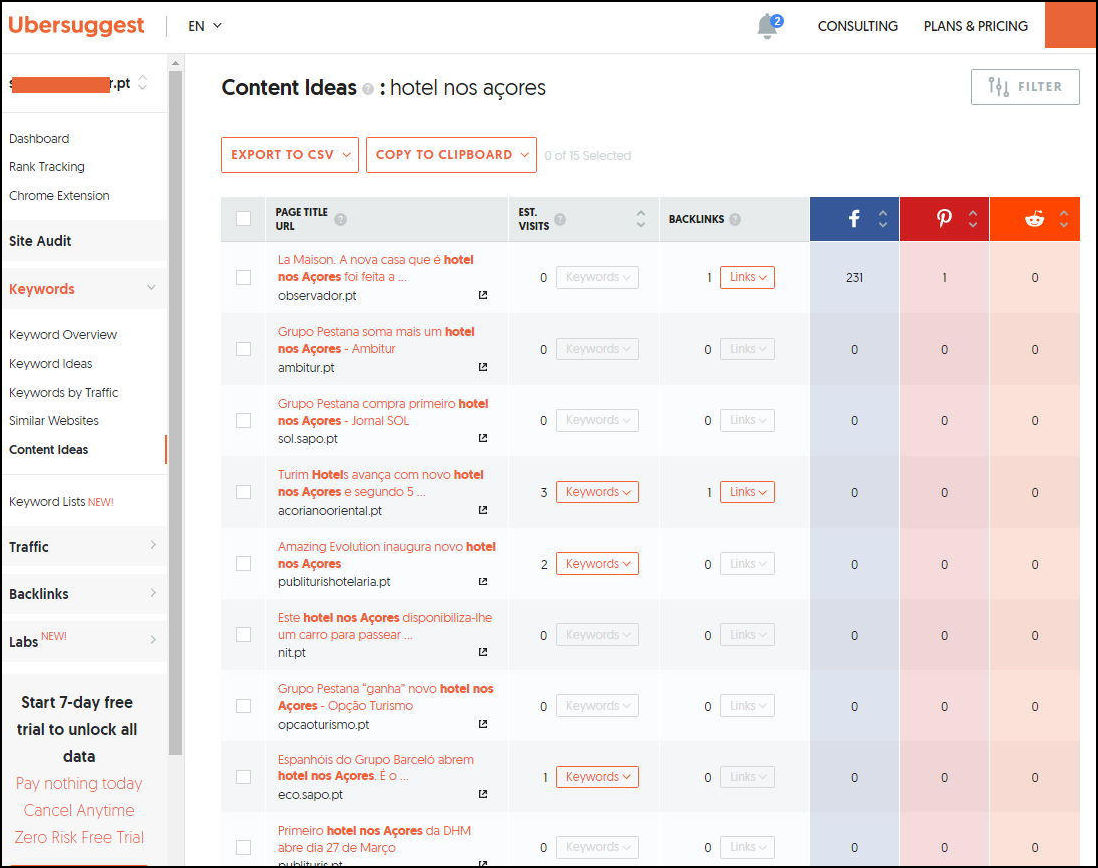Click the sidebar vertical scrollbar
Screen dimensions: 1098x868
click(x=175, y=413)
